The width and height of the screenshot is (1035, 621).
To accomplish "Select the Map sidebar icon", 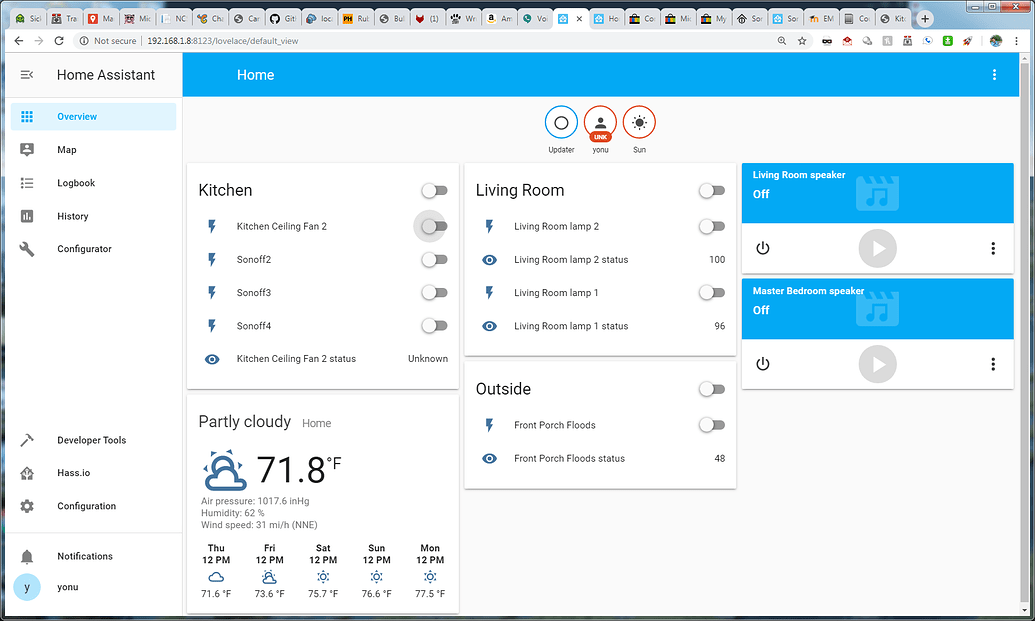I will pos(28,149).
